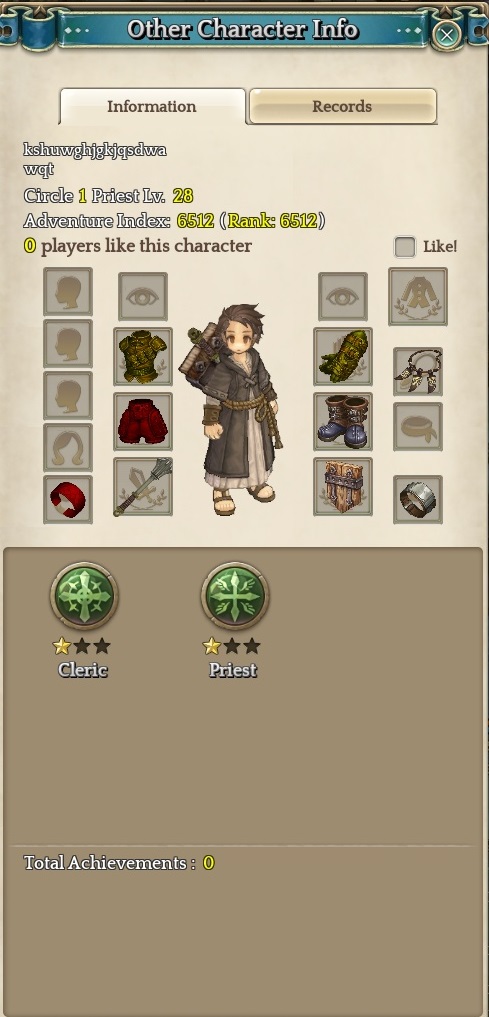Viewport: 489px width, 1017px height.
Task: Select the empty costume outfit slot
Action: coord(418,296)
